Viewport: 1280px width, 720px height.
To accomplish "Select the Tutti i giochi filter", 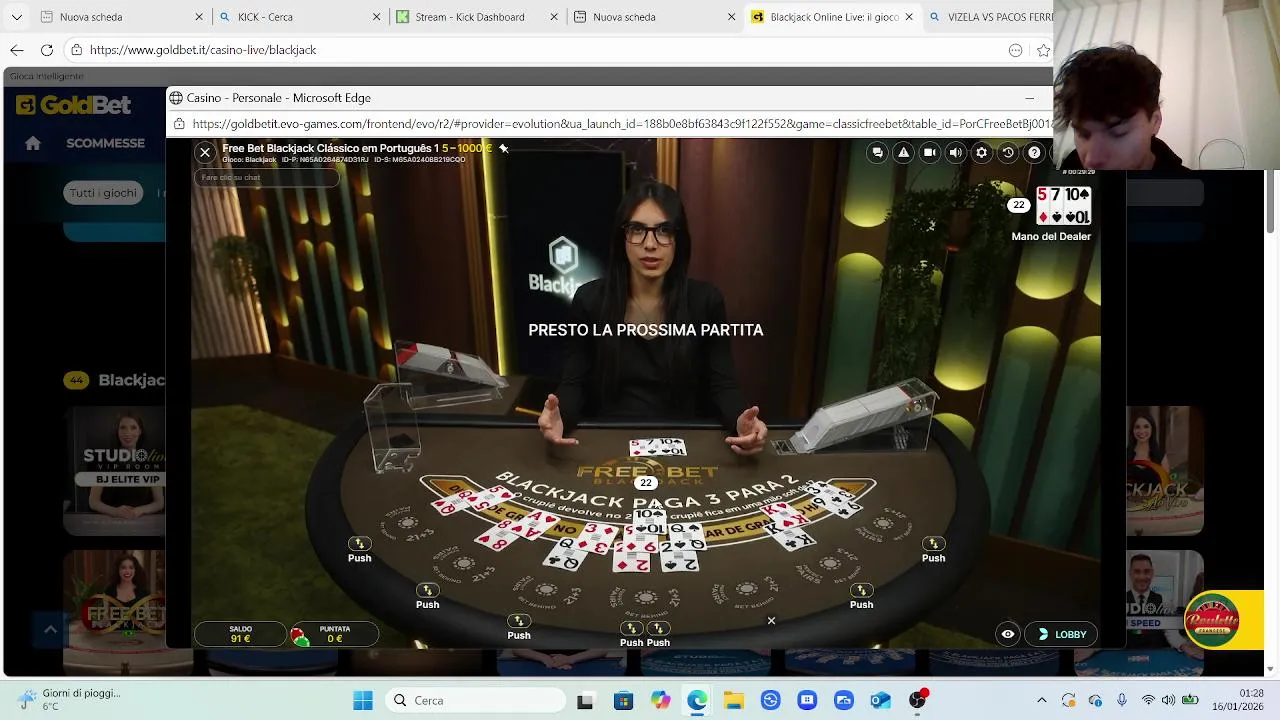I will click(x=103, y=193).
